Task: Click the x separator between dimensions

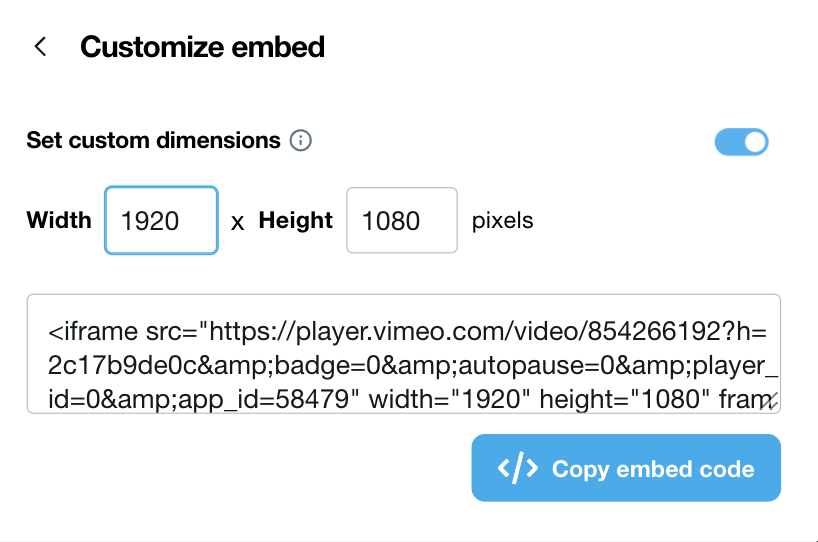Action: 238,222
